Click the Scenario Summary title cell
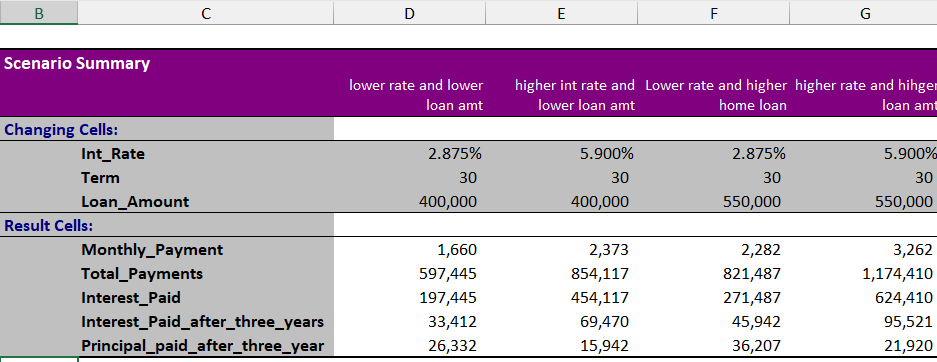Image resolution: width=937 pixels, height=362 pixels. [x=77, y=63]
